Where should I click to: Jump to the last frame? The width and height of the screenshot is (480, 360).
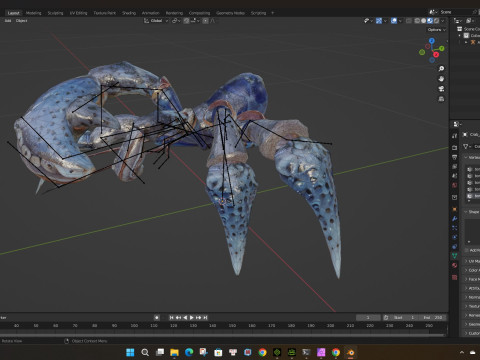coord(205,318)
